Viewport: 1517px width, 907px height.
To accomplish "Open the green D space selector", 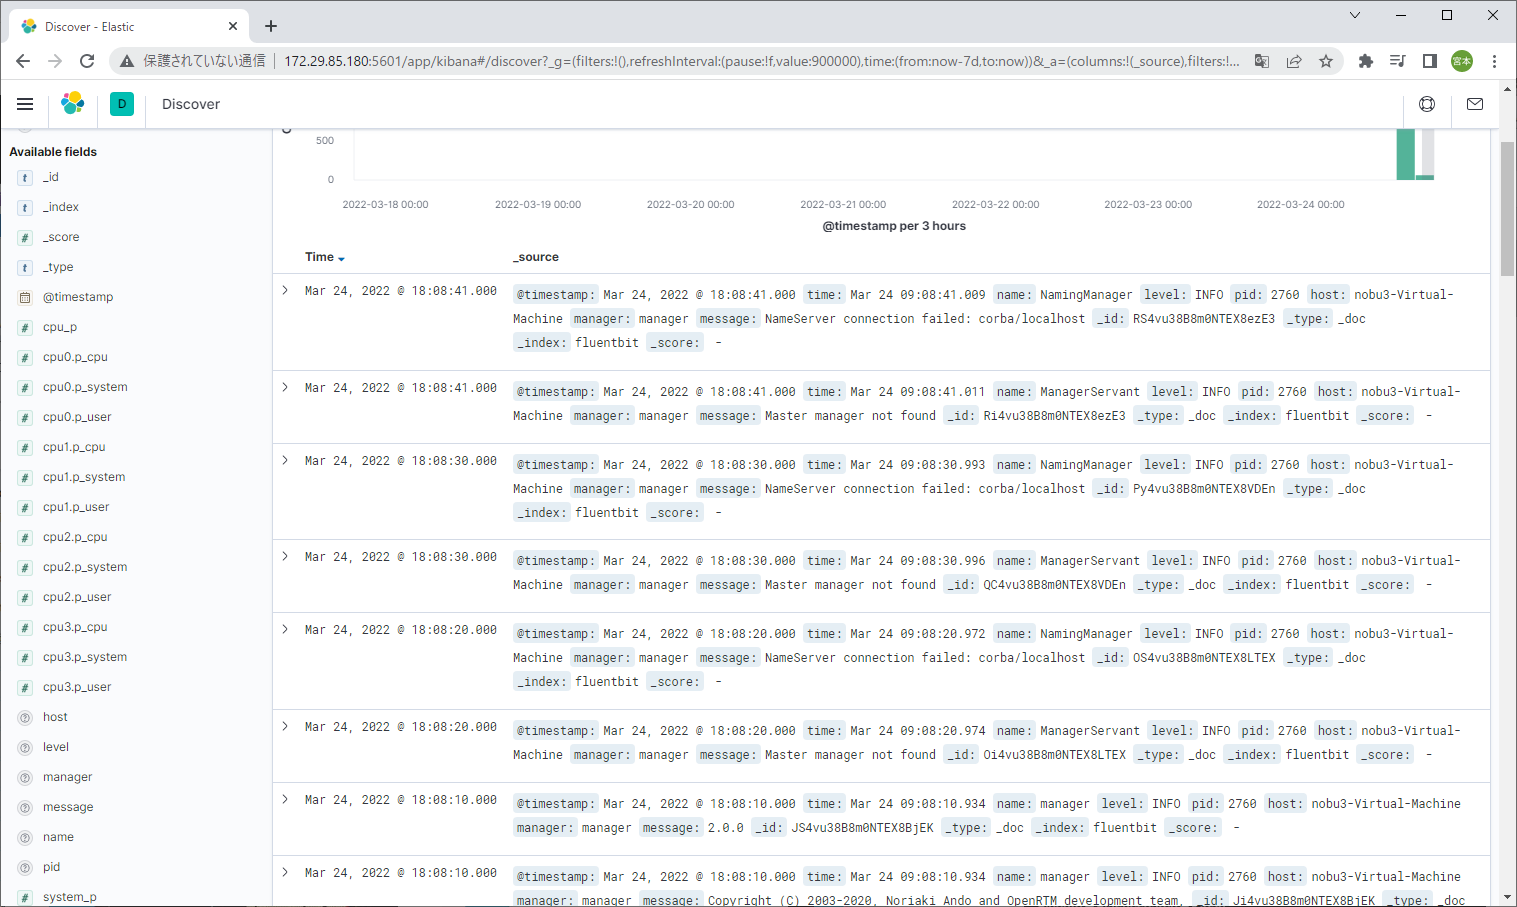I will tap(122, 104).
